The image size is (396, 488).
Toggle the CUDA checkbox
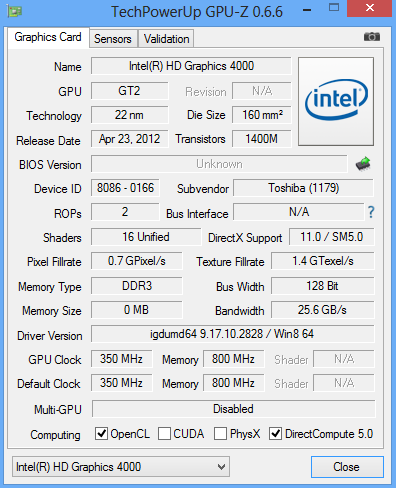click(164, 434)
